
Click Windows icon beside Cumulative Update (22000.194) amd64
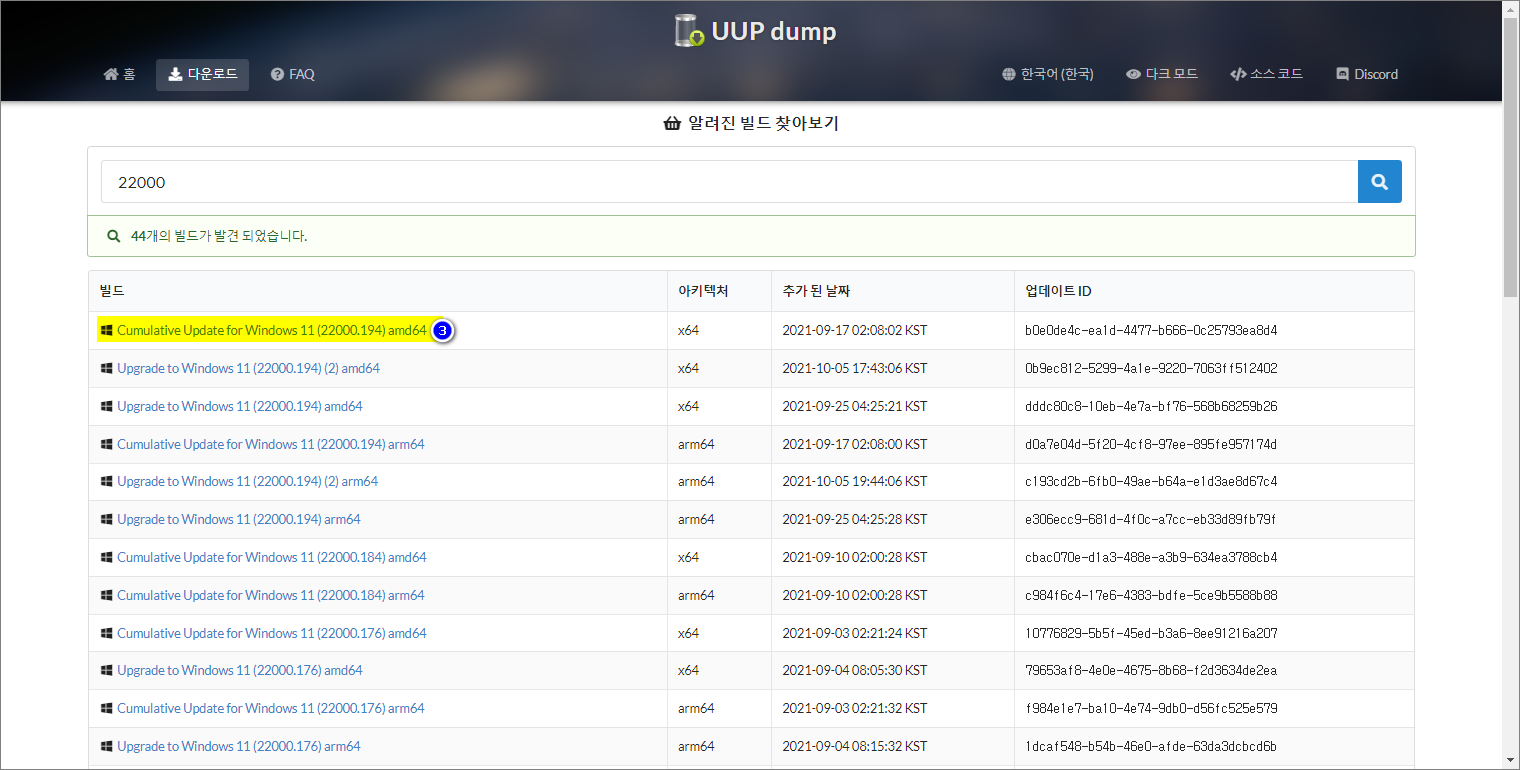pyautogui.click(x=106, y=330)
